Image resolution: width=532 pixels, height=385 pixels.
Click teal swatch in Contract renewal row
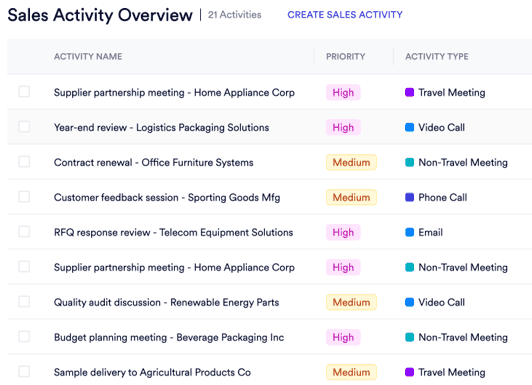(410, 162)
